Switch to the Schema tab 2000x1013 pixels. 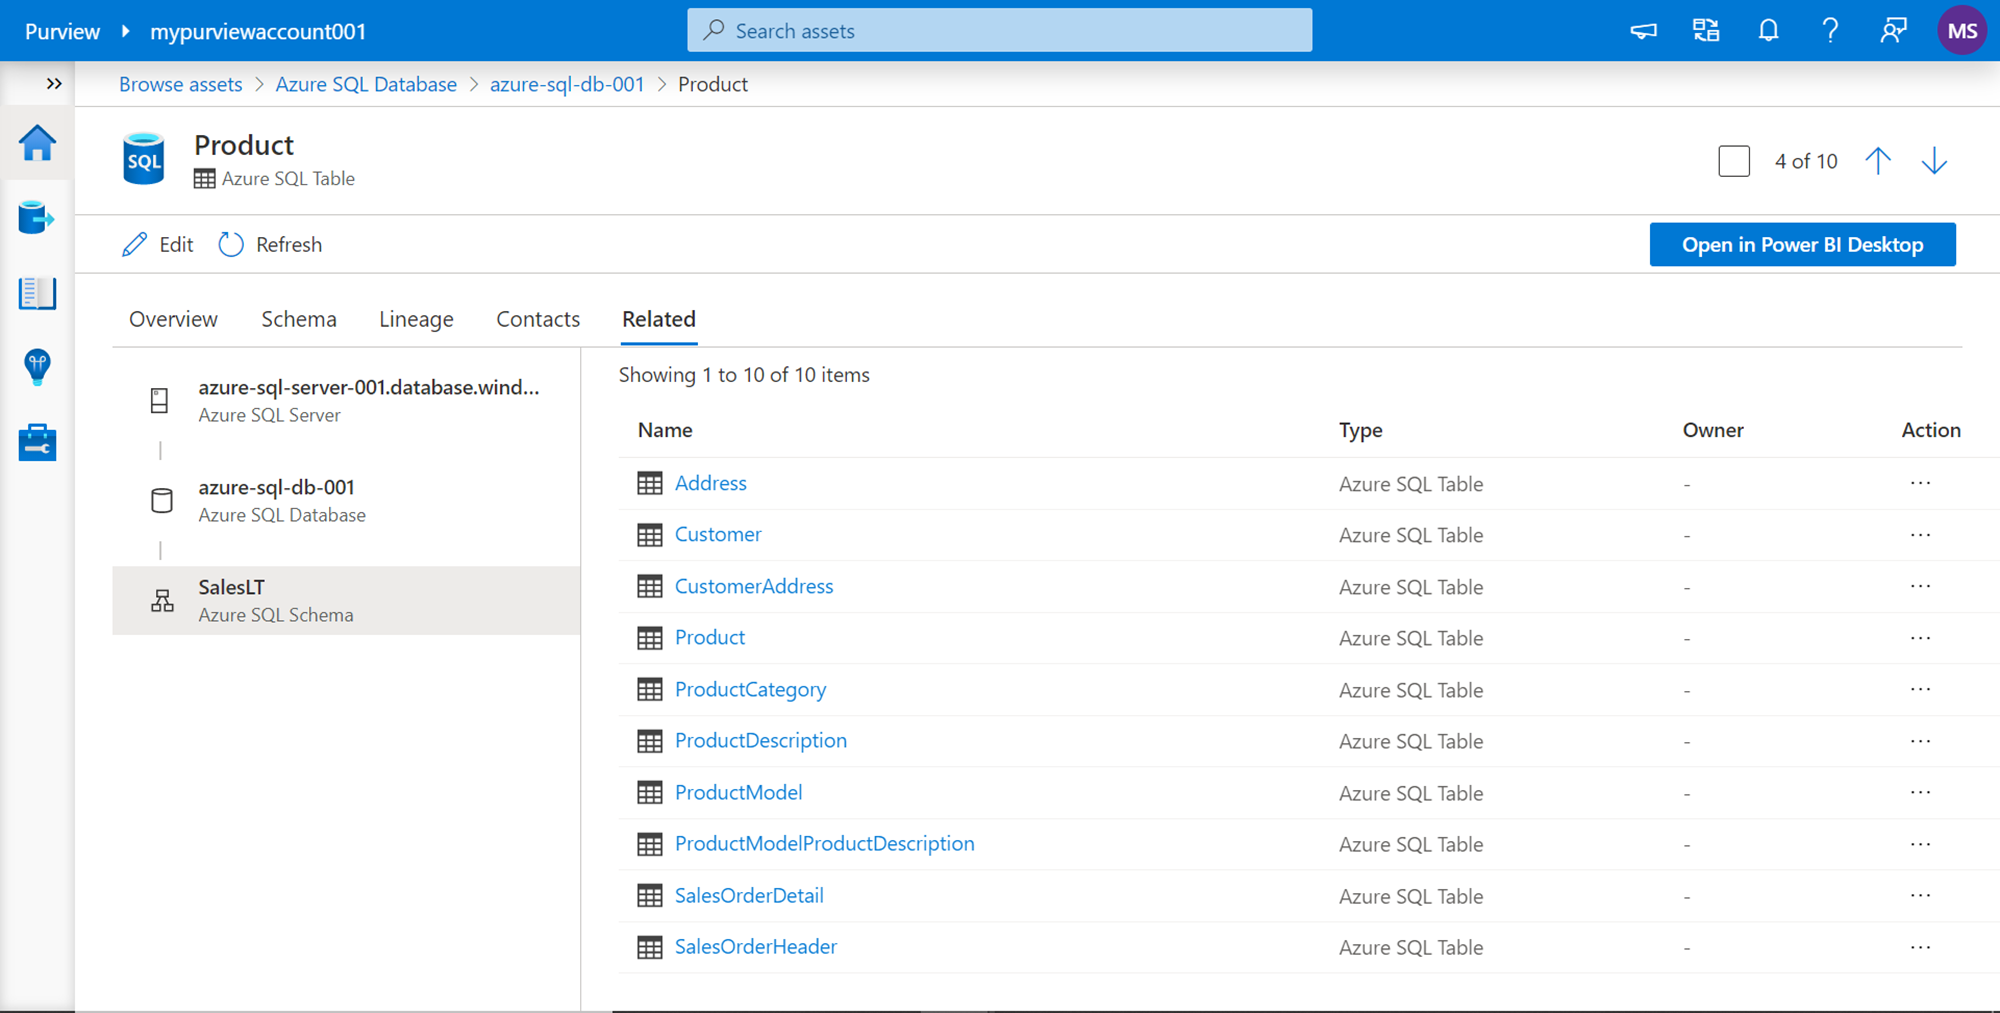click(x=298, y=319)
